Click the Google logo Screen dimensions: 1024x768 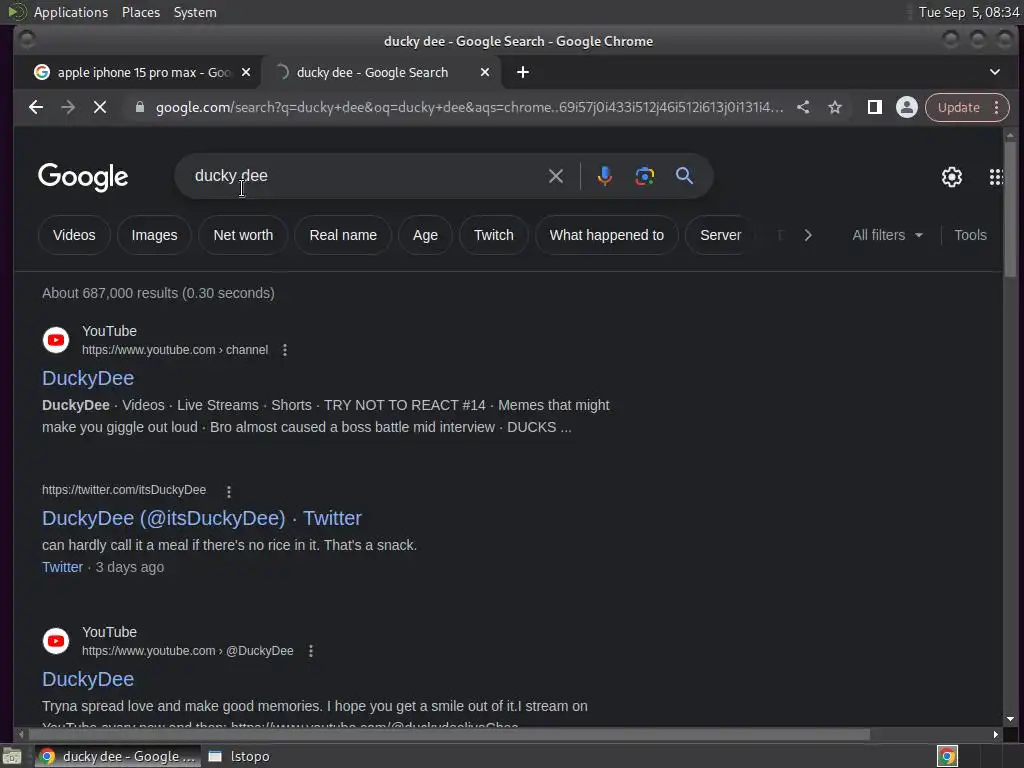pyautogui.click(x=83, y=177)
